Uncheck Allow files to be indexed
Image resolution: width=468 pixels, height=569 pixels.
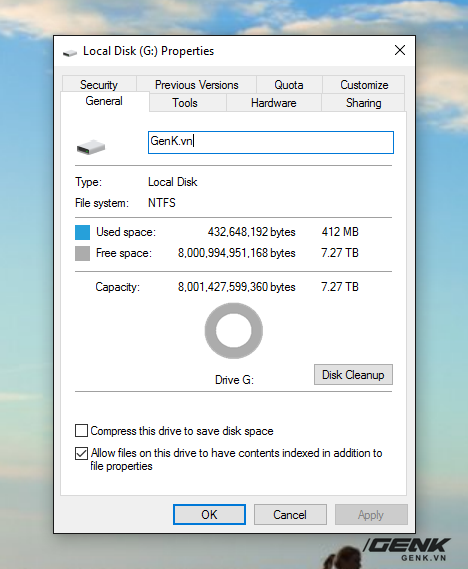pyautogui.click(x=81, y=453)
